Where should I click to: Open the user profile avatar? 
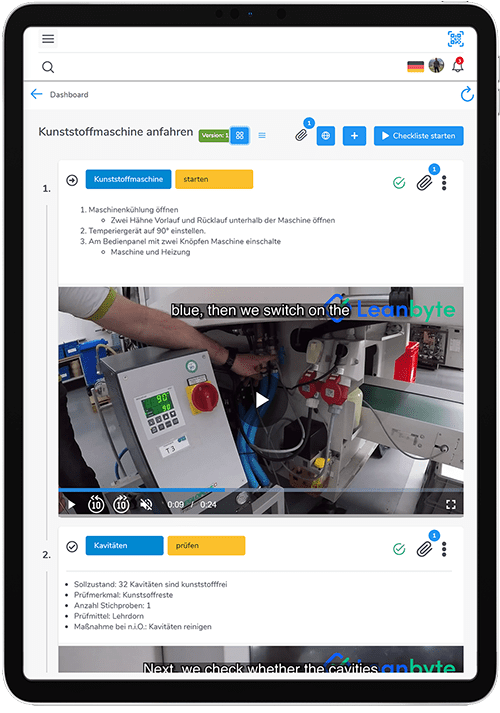pos(436,65)
